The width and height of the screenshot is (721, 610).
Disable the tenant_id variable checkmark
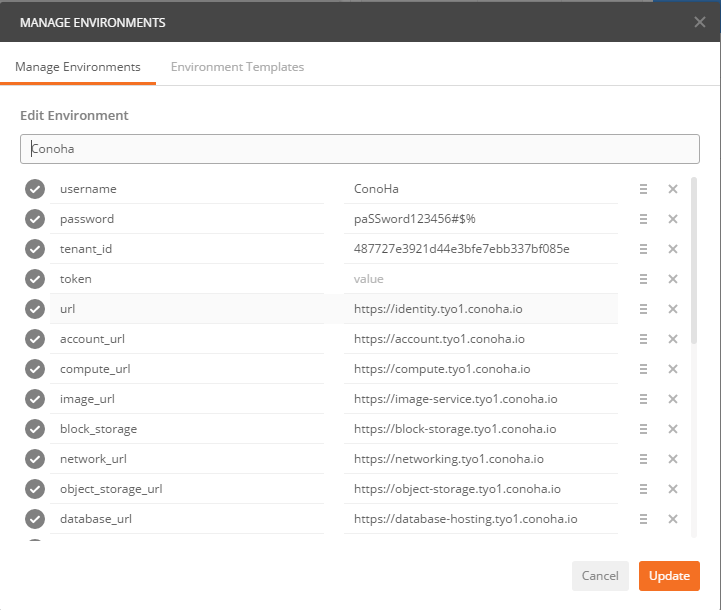(35, 249)
